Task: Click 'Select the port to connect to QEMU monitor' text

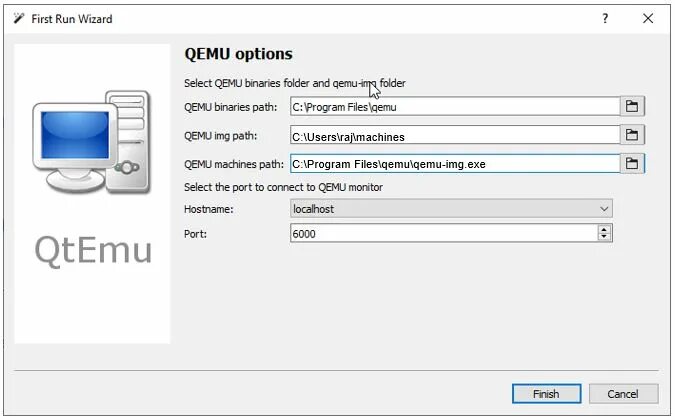Action: tap(283, 187)
